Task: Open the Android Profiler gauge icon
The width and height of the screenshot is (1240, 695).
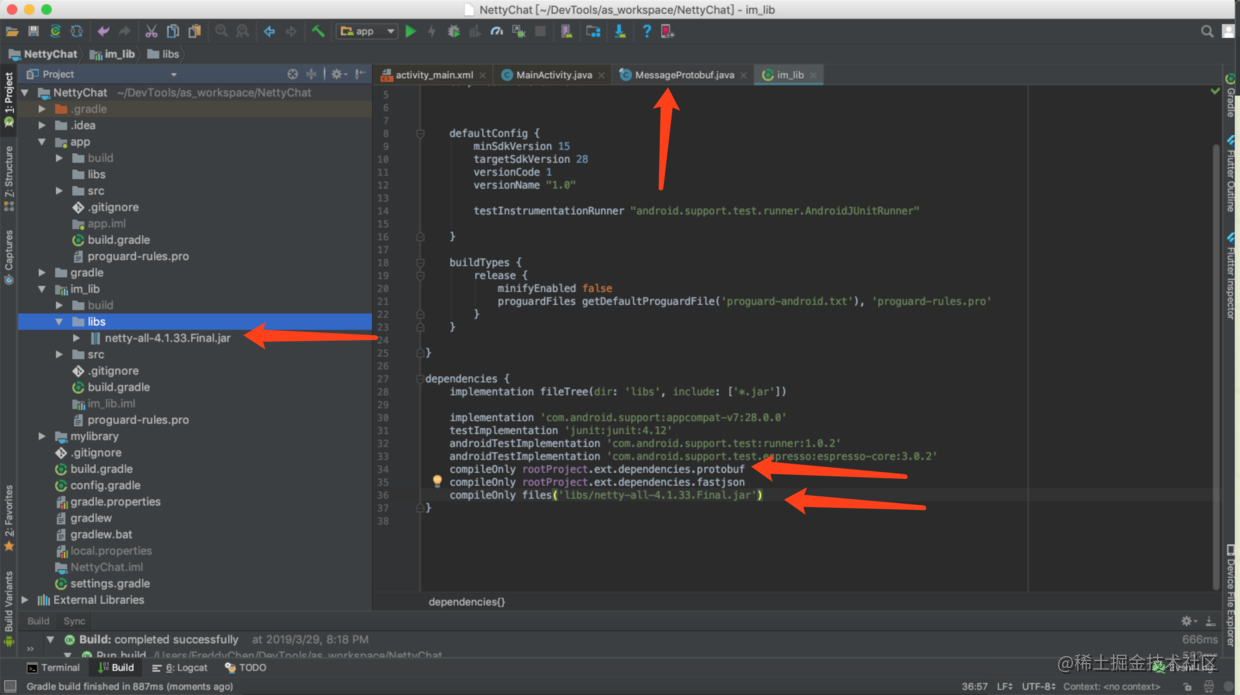Action: pos(497,32)
